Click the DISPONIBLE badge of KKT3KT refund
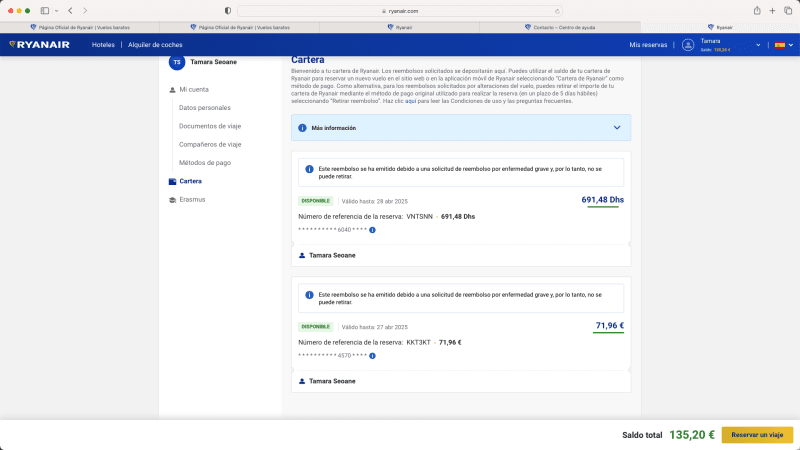 point(315,327)
